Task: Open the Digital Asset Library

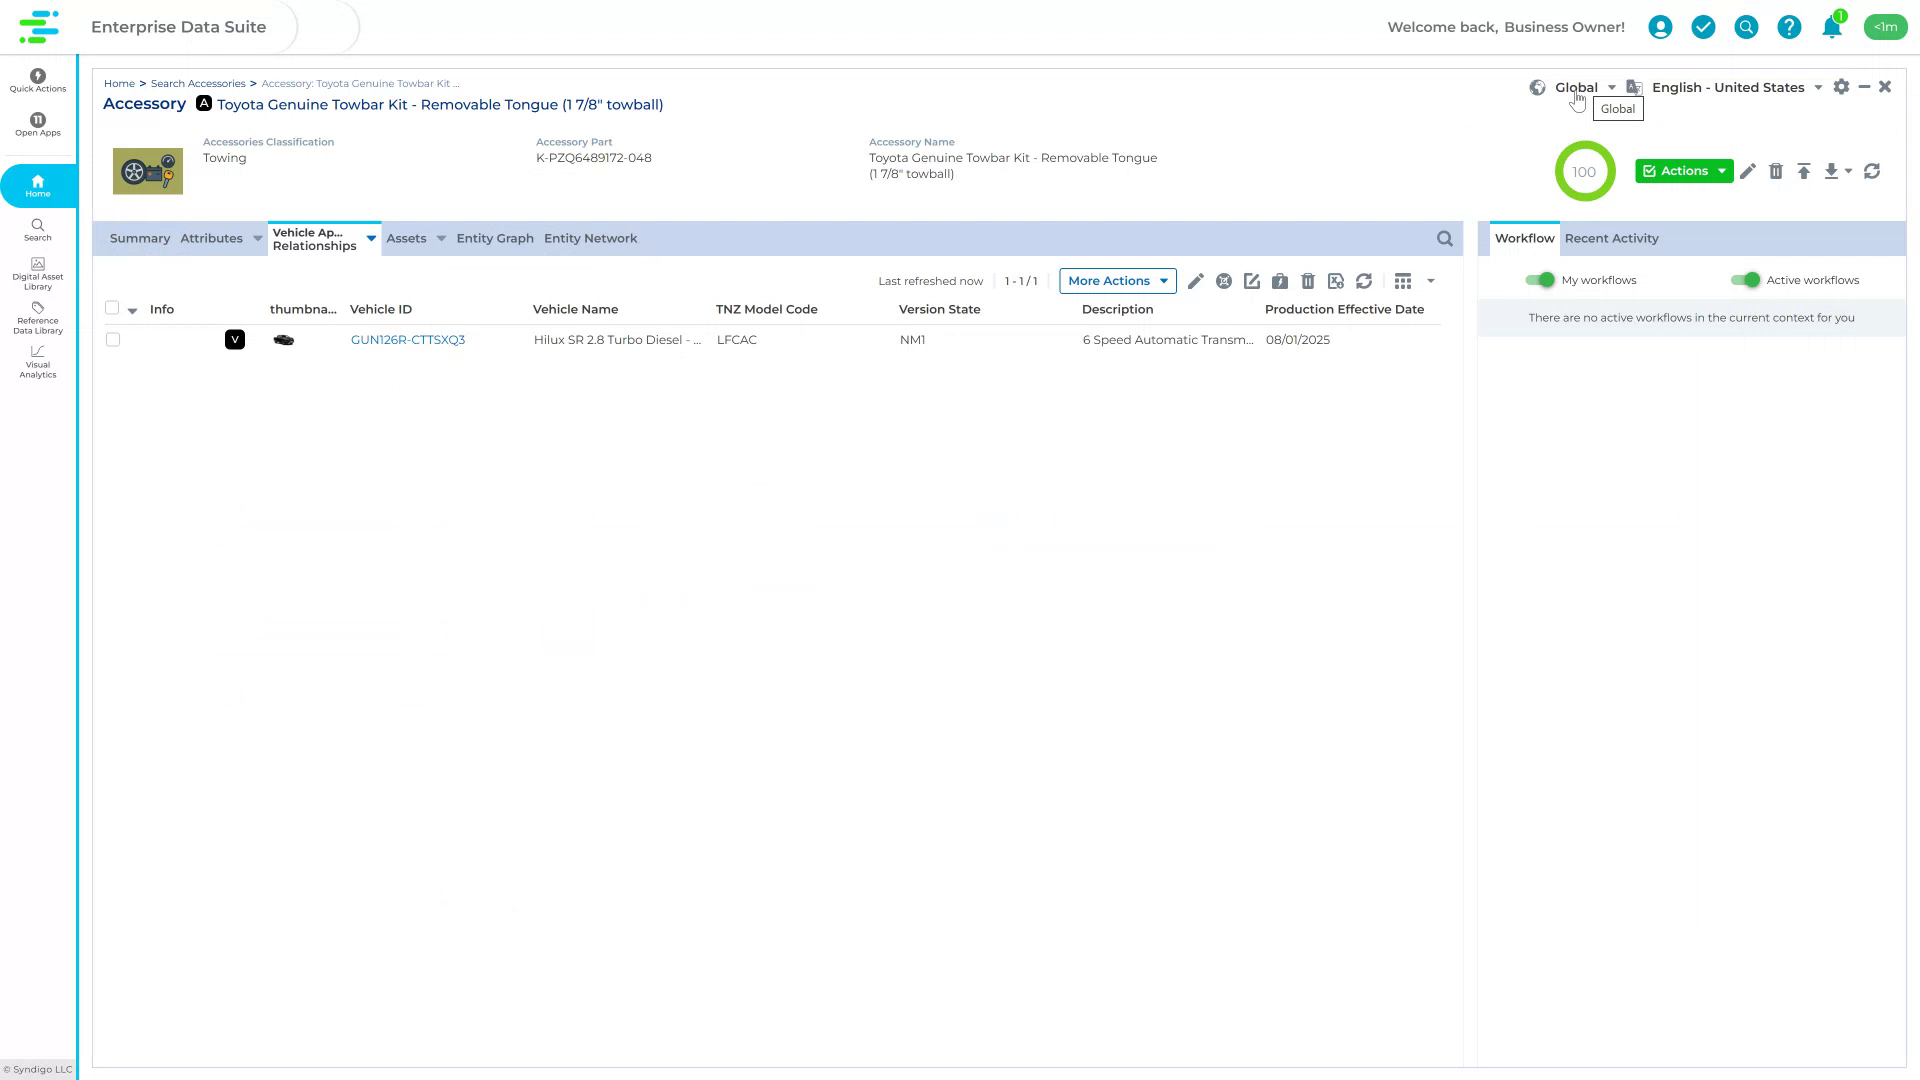Action: tap(37, 273)
